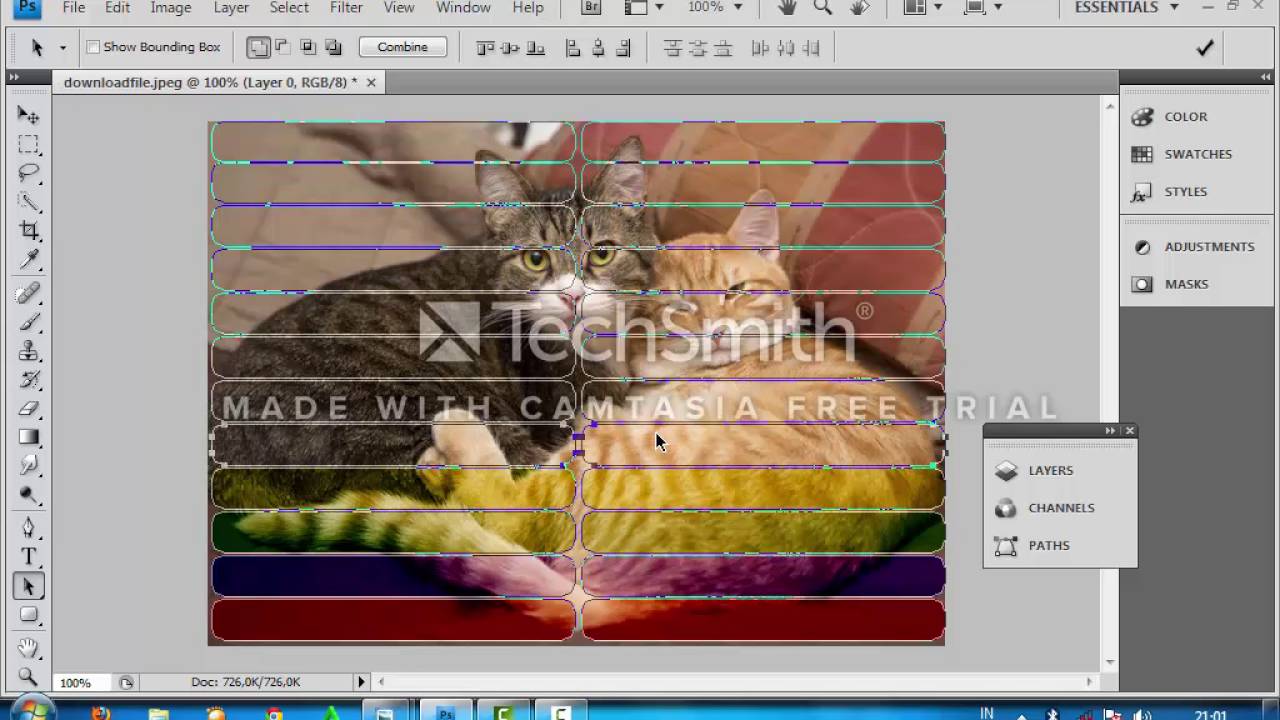
Task: Select the Dodge tool
Action: coord(28,495)
